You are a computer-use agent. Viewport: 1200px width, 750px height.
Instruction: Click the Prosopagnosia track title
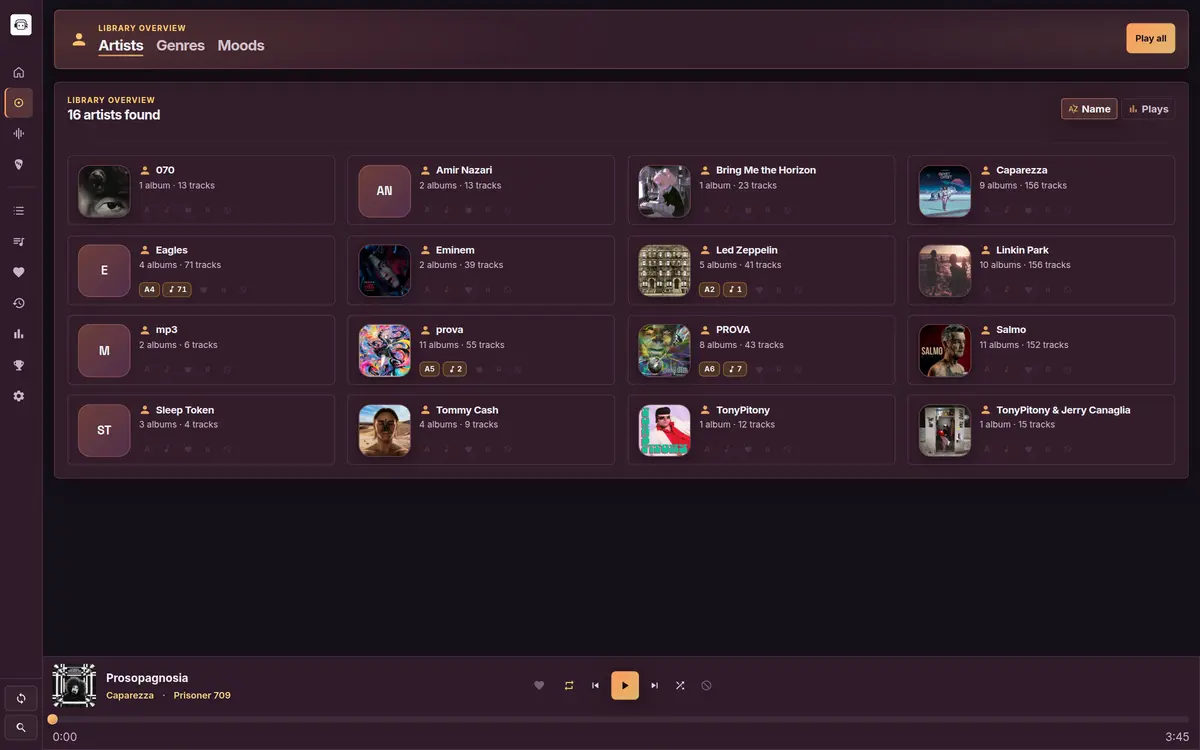pos(147,678)
